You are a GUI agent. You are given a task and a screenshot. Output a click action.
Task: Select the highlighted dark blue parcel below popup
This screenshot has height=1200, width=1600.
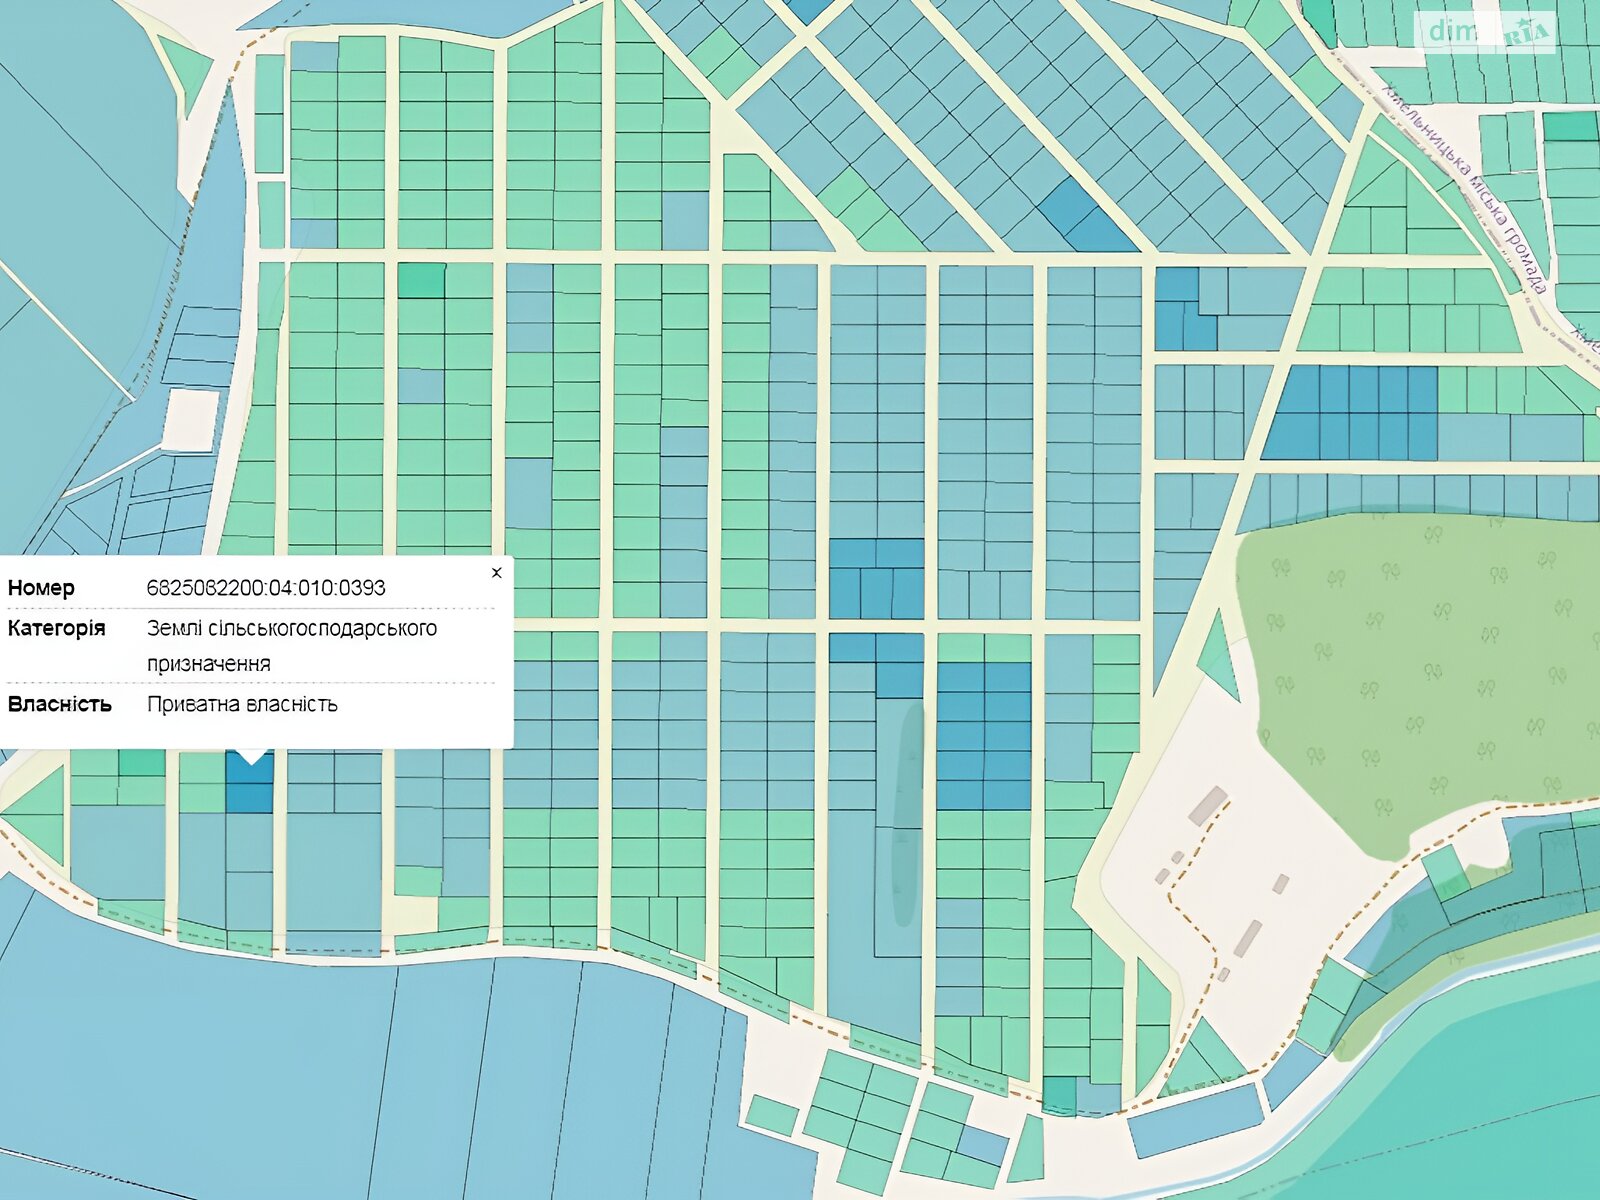249,790
